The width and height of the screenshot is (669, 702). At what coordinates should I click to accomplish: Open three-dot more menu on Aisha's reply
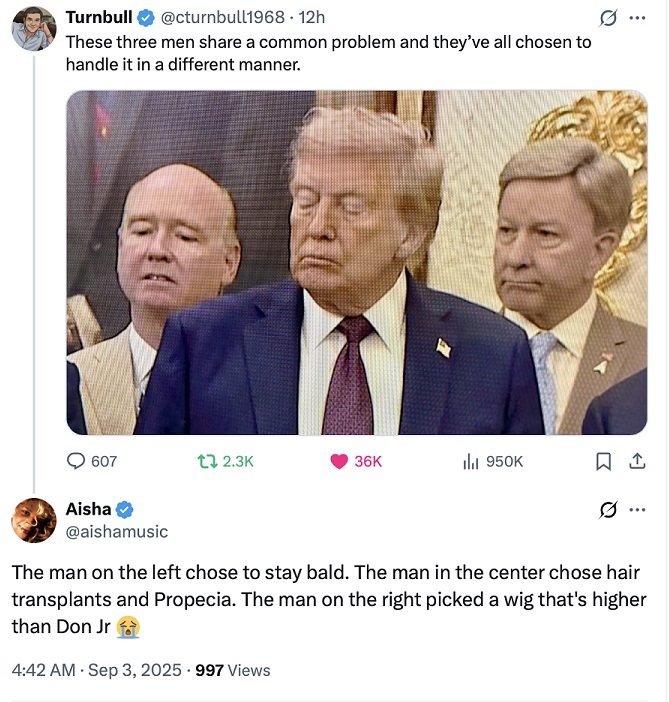637,509
